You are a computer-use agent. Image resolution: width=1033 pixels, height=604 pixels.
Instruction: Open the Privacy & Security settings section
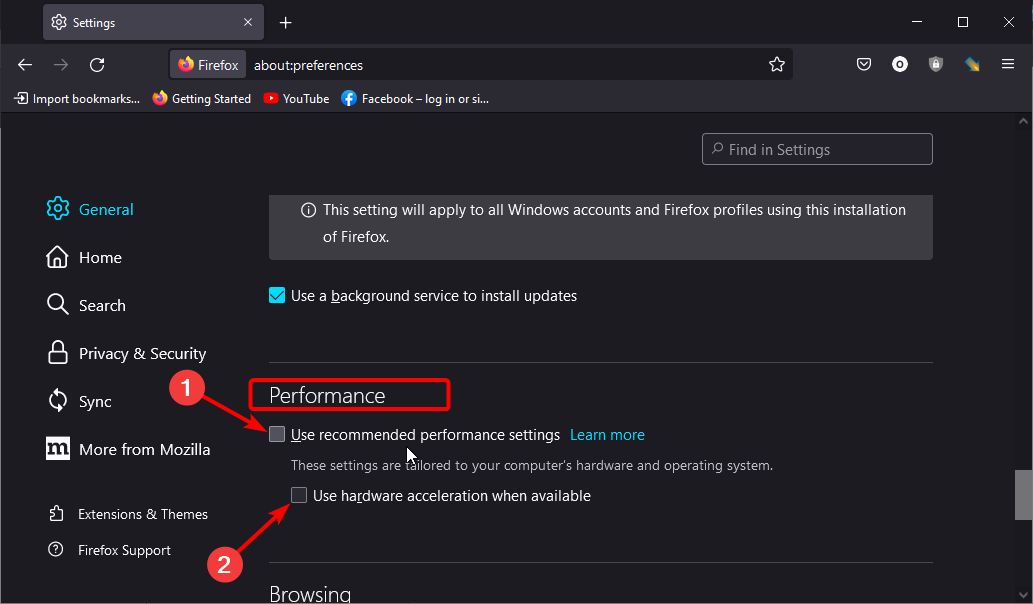click(142, 354)
